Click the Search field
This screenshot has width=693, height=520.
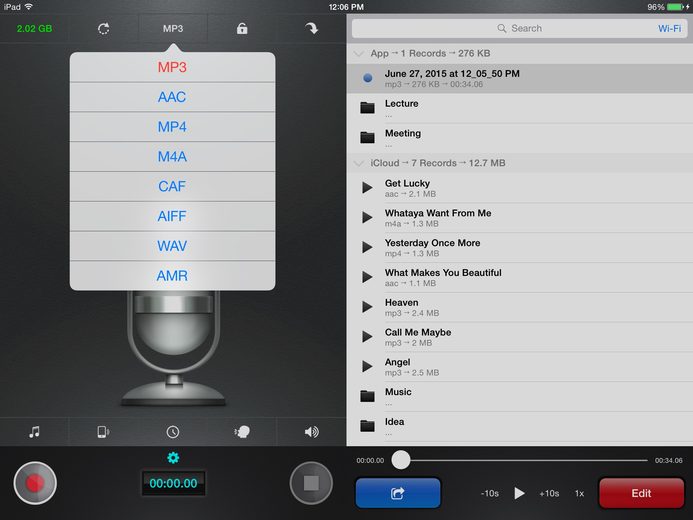(519, 28)
